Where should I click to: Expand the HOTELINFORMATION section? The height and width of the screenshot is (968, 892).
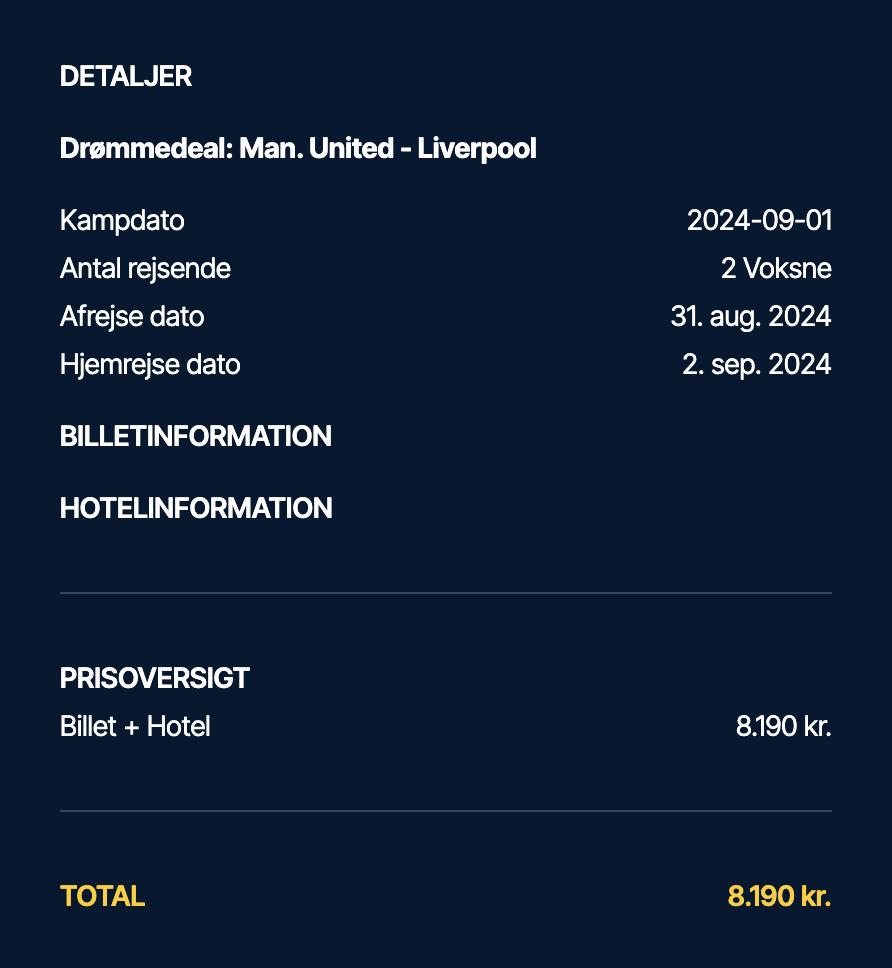[x=196, y=509]
